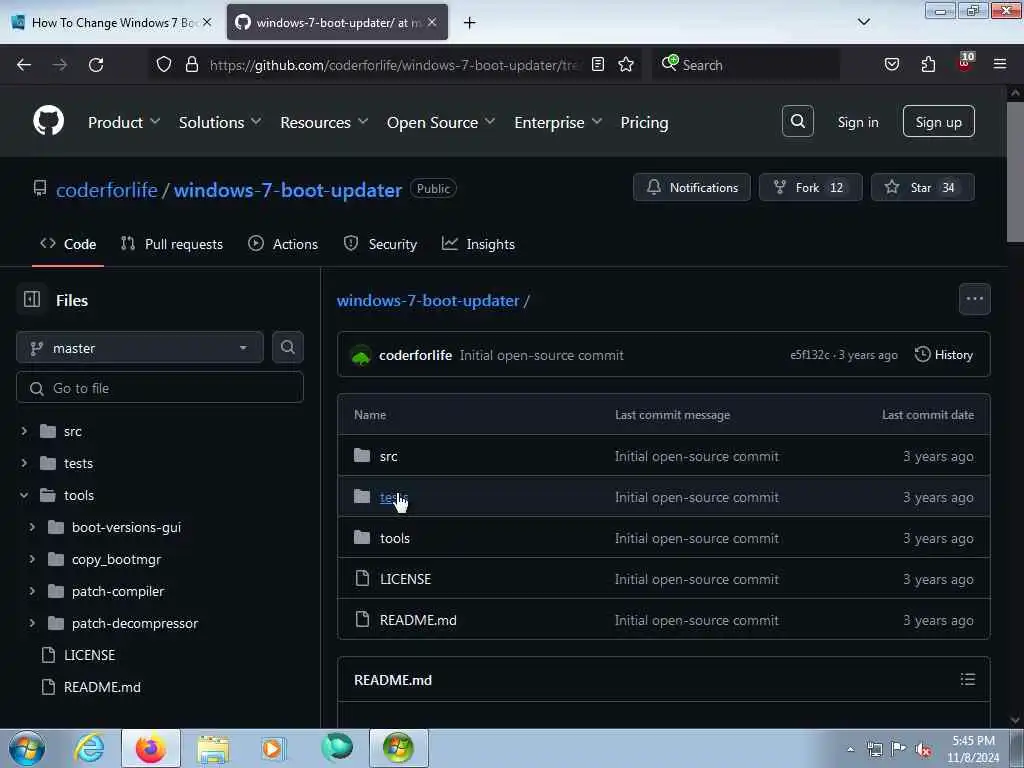This screenshot has width=1024, height=768.
Task: Open tools folder in file listing table
Action: pyautogui.click(x=394, y=538)
